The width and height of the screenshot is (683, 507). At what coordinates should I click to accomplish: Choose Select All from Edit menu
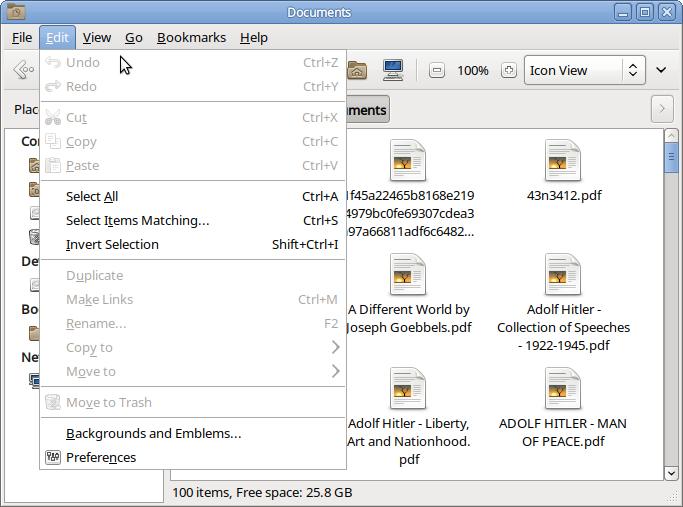[193, 196]
